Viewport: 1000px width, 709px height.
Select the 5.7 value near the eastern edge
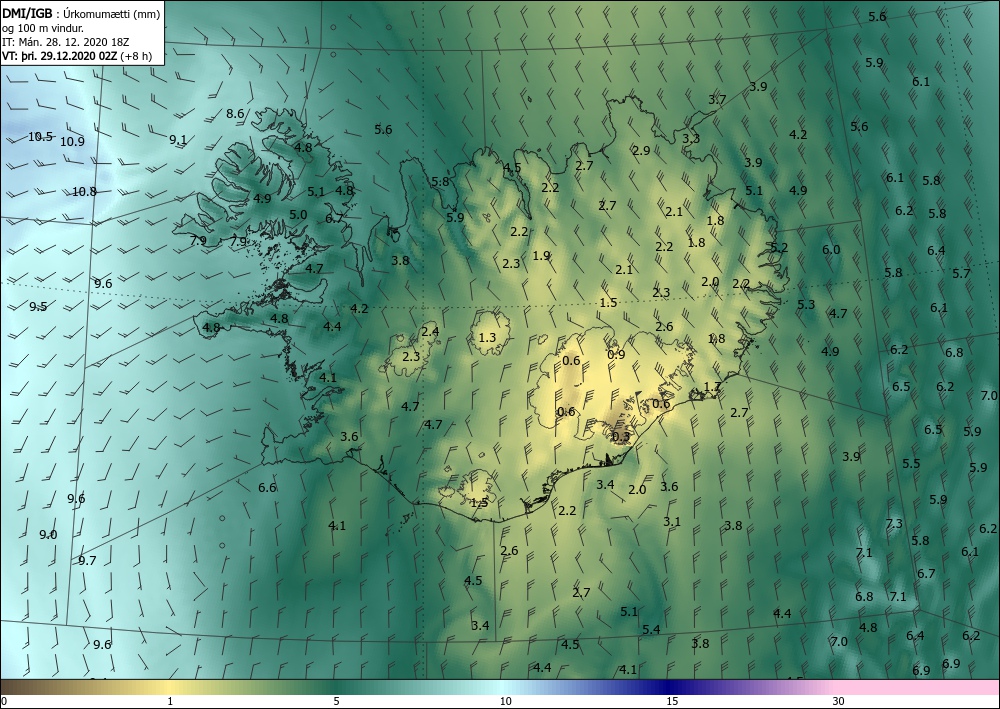pos(961,274)
